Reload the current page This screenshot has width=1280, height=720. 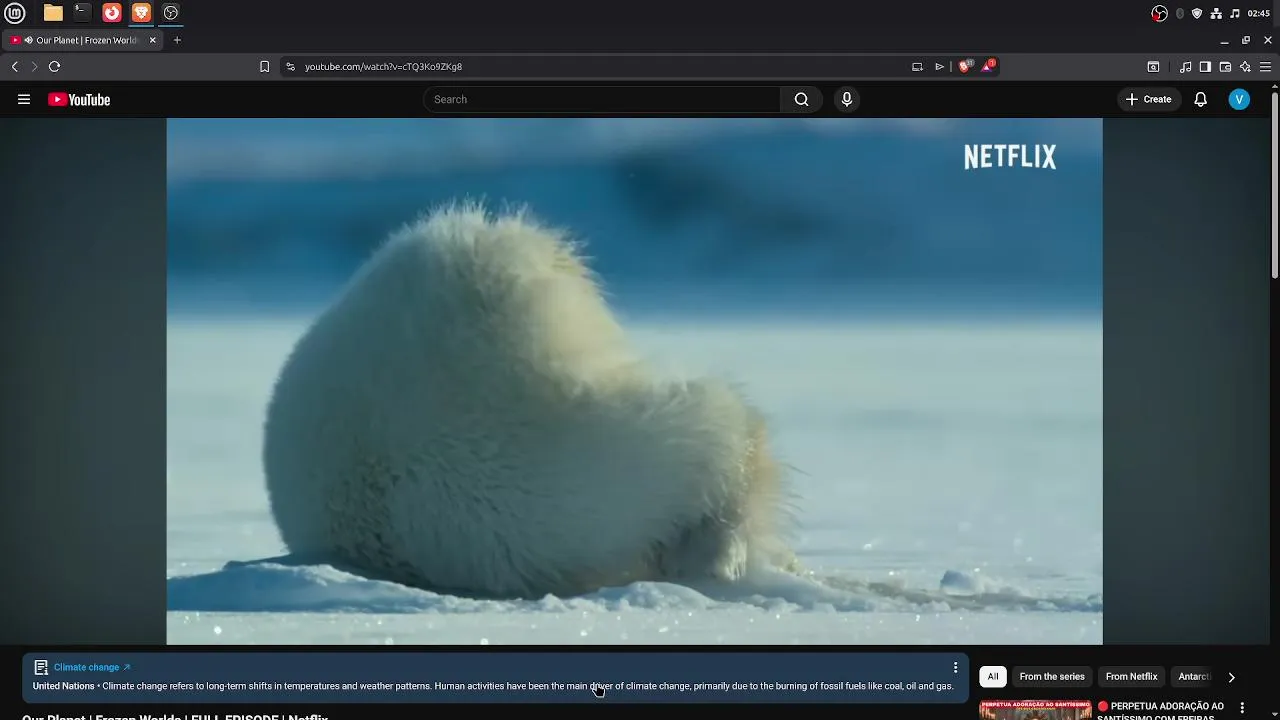pyautogui.click(x=55, y=67)
